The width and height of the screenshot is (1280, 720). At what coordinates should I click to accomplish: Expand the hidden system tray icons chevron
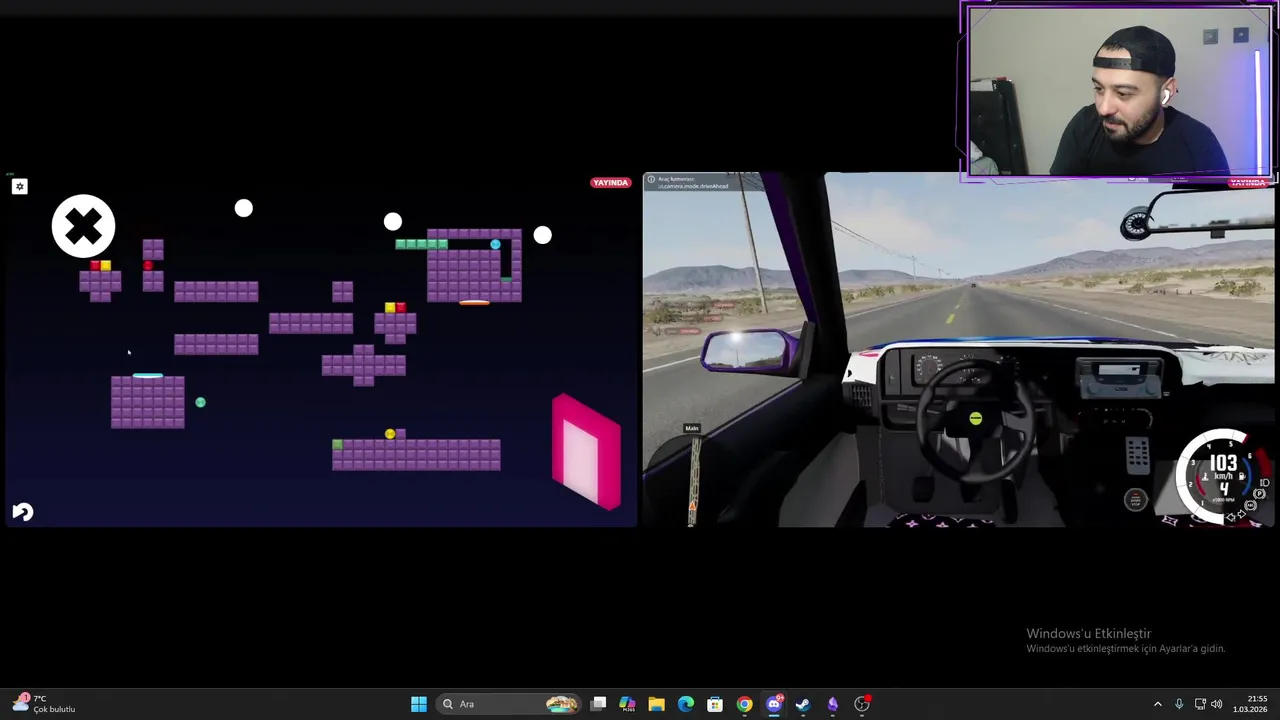click(x=1158, y=704)
